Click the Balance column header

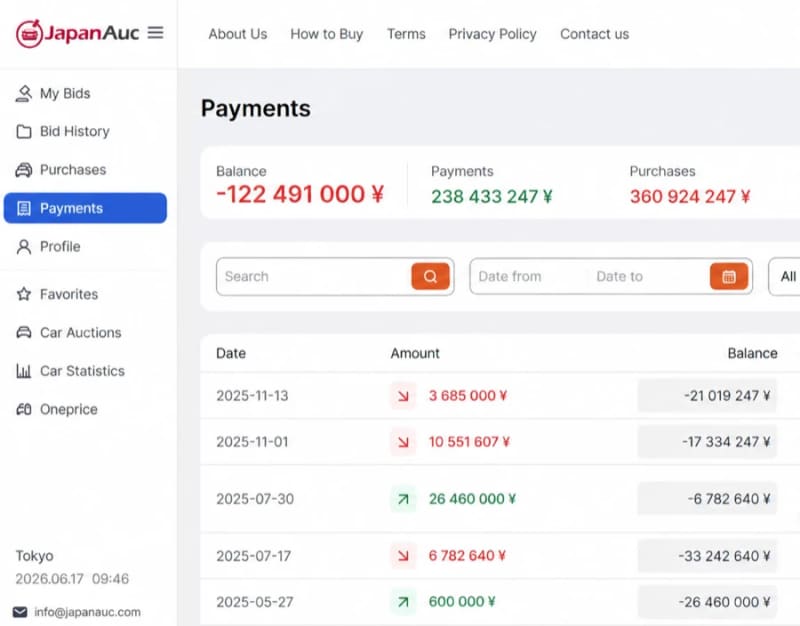coord(753,353)
